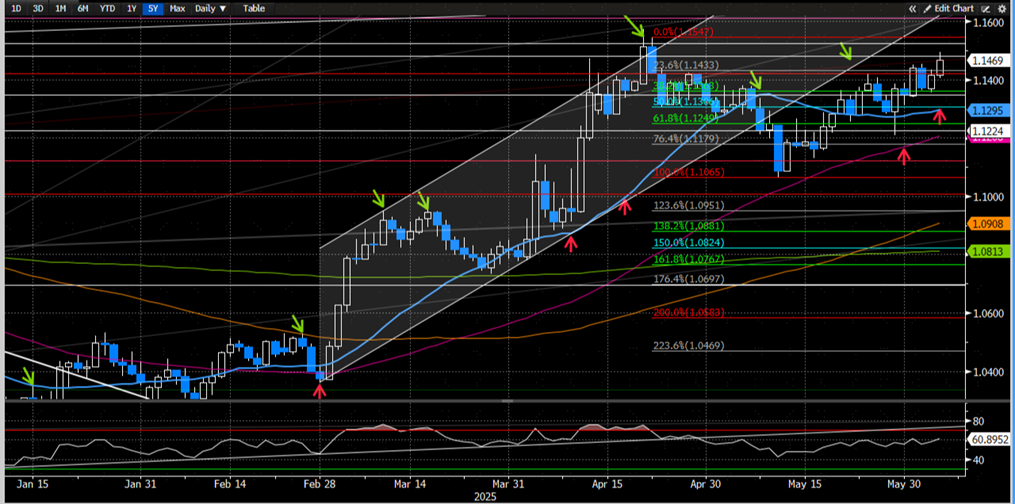
Task: Open the Daily periodicity dropdown
Action: point(211,8)
